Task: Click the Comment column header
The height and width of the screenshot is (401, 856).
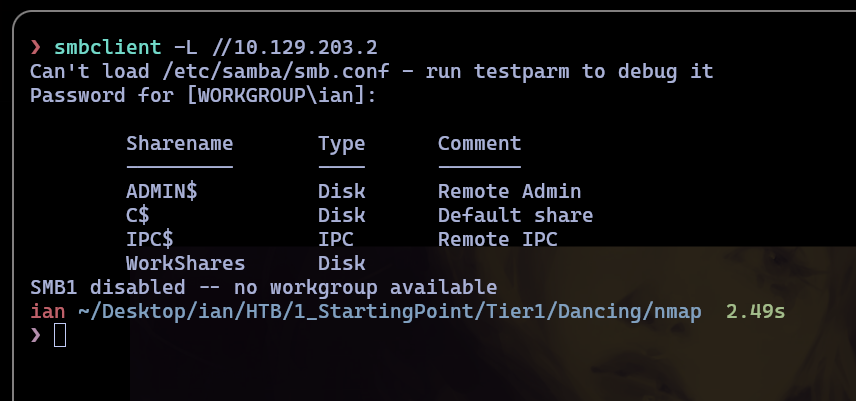Action: (479, 143)
